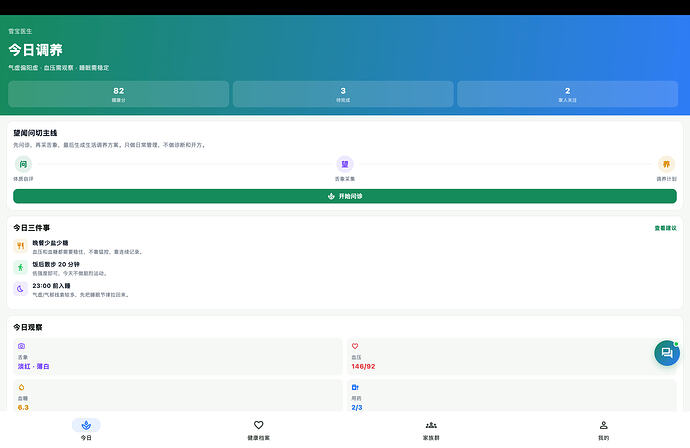Open the blood pressure 146/92 card
Image resolution: width=690 pixels, height=448 pixels.
[512, 356]
